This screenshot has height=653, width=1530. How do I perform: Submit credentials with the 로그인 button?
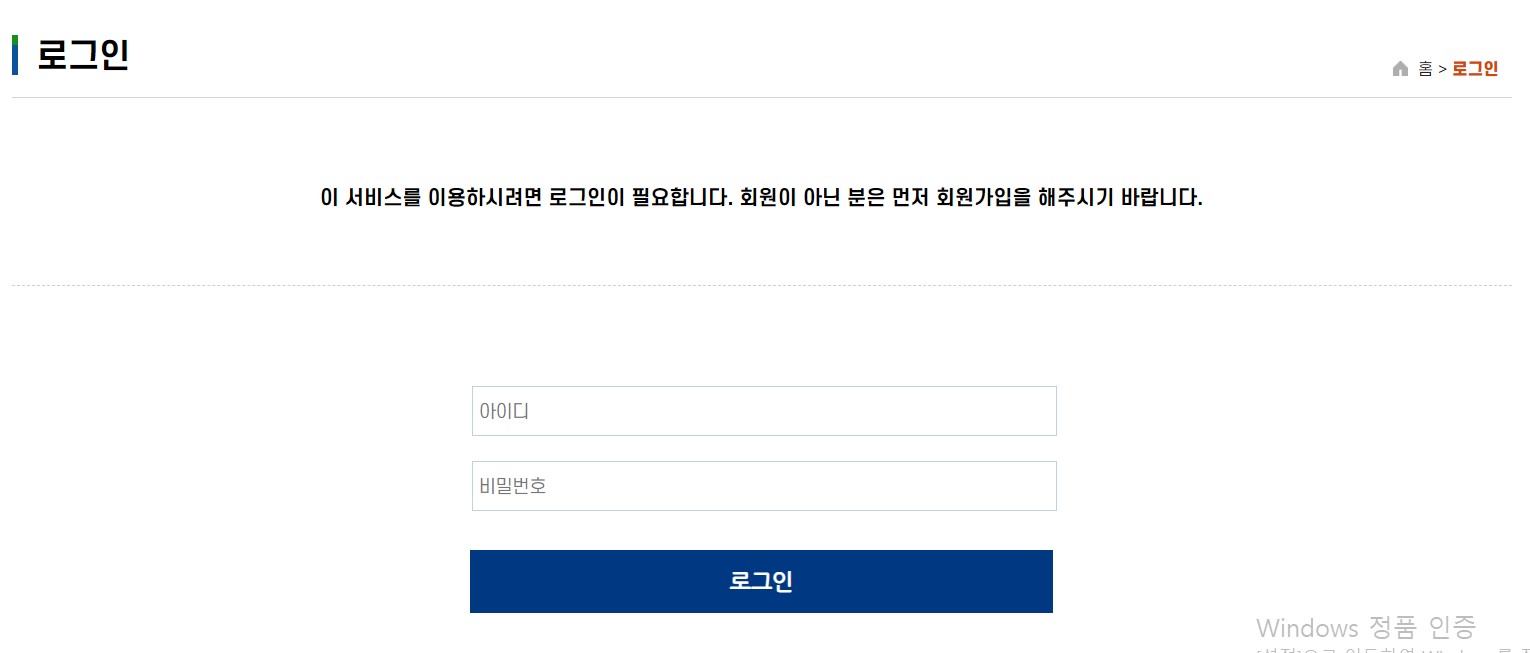point(761,581)
